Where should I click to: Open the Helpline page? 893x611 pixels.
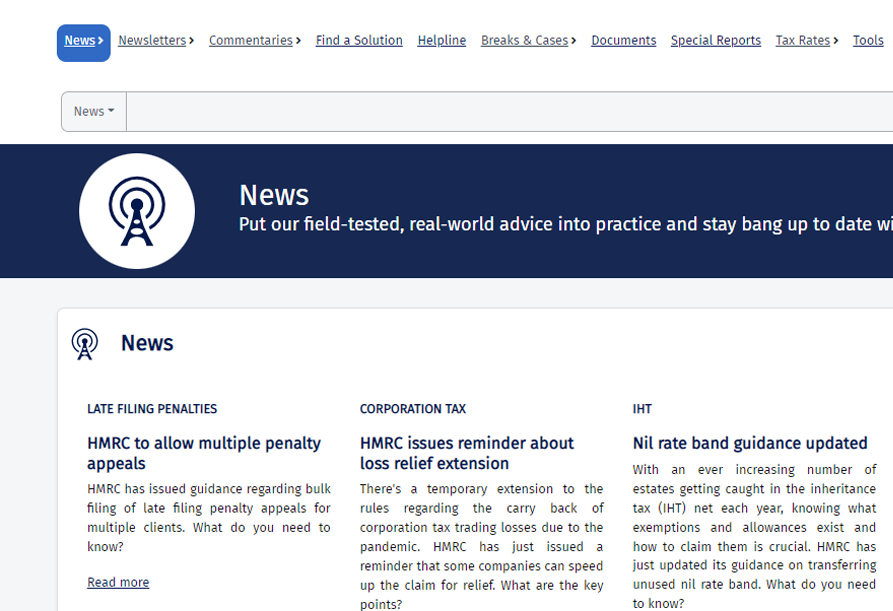(x=442, y=41)
